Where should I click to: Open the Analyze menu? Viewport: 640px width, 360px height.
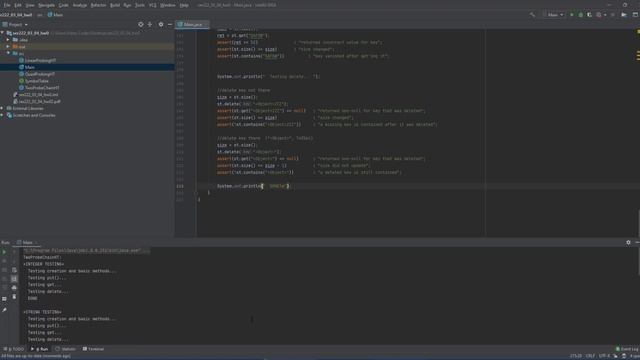(x=80, y=5)
